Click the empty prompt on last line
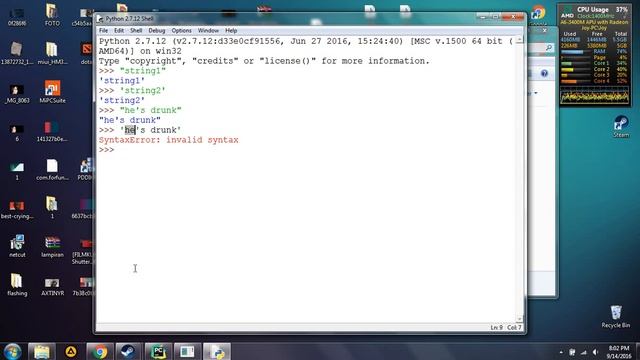The height and width of the screenshot is (360, 640). coord(106,150)
